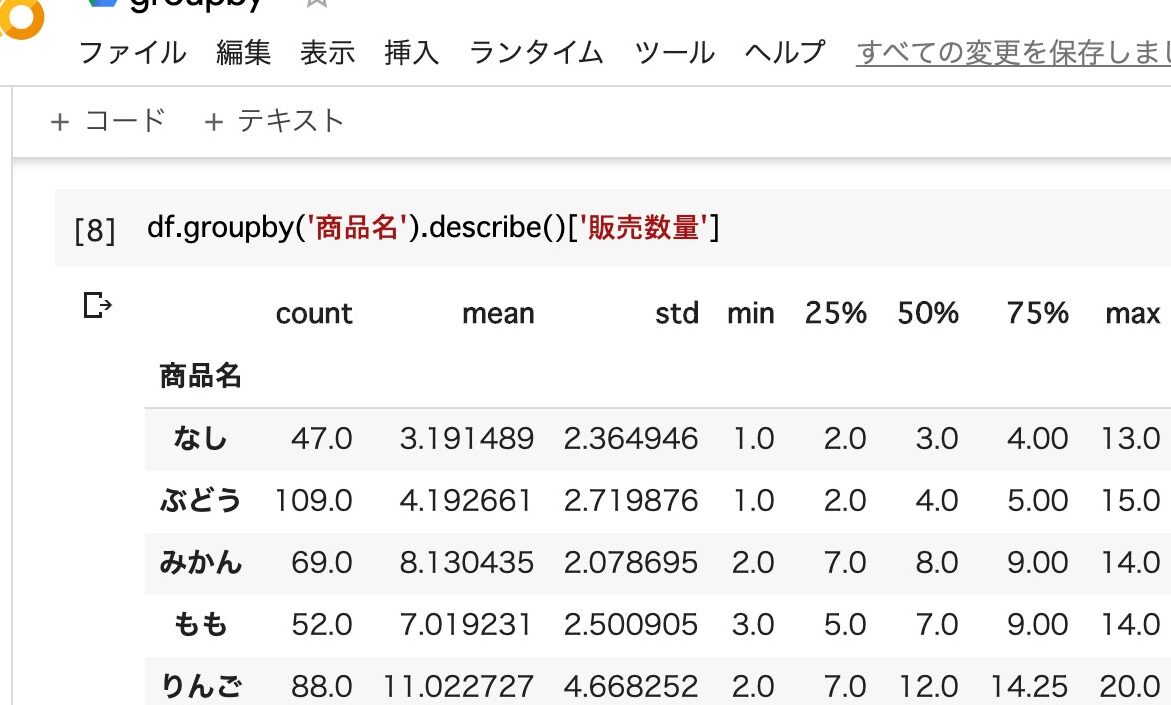The image size is (1171, 705).
Task: Add a new text cell with + テキスト
Action: pyautogui.click(x=275, y=120)
